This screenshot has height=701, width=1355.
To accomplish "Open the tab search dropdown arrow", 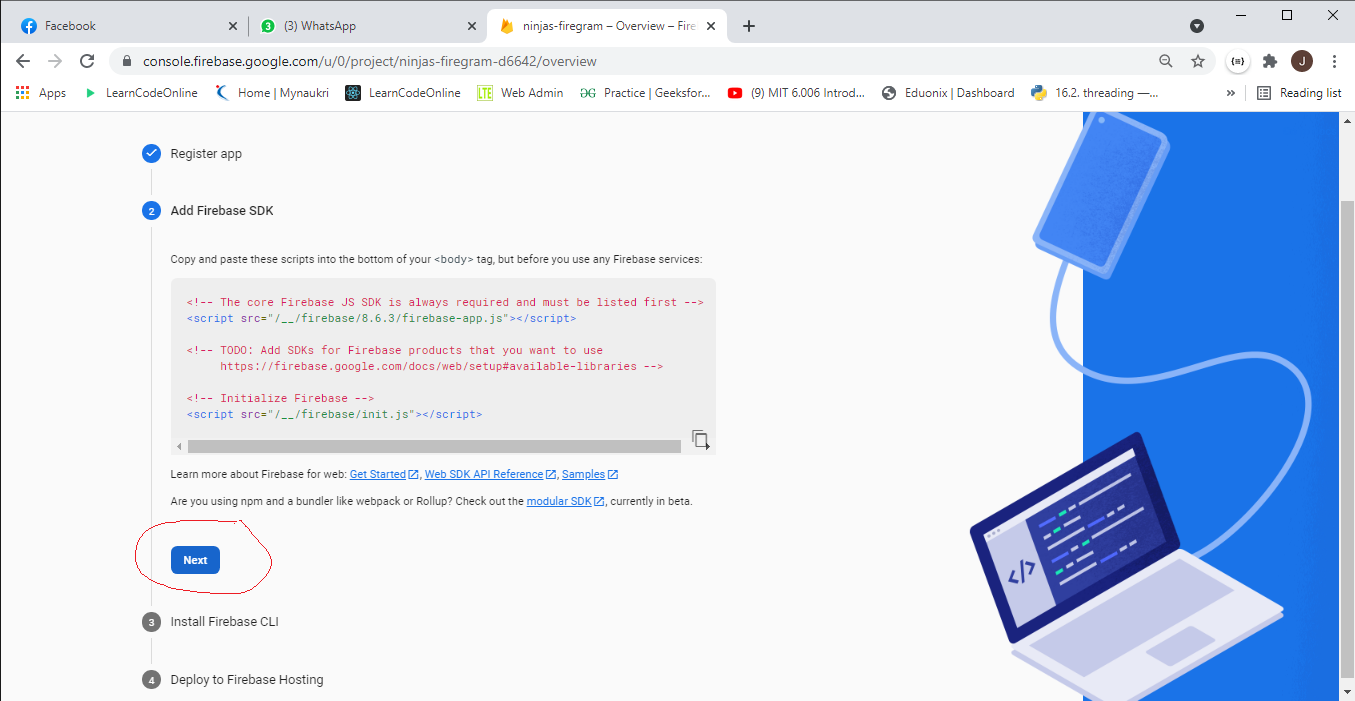I will [1197, 26].
